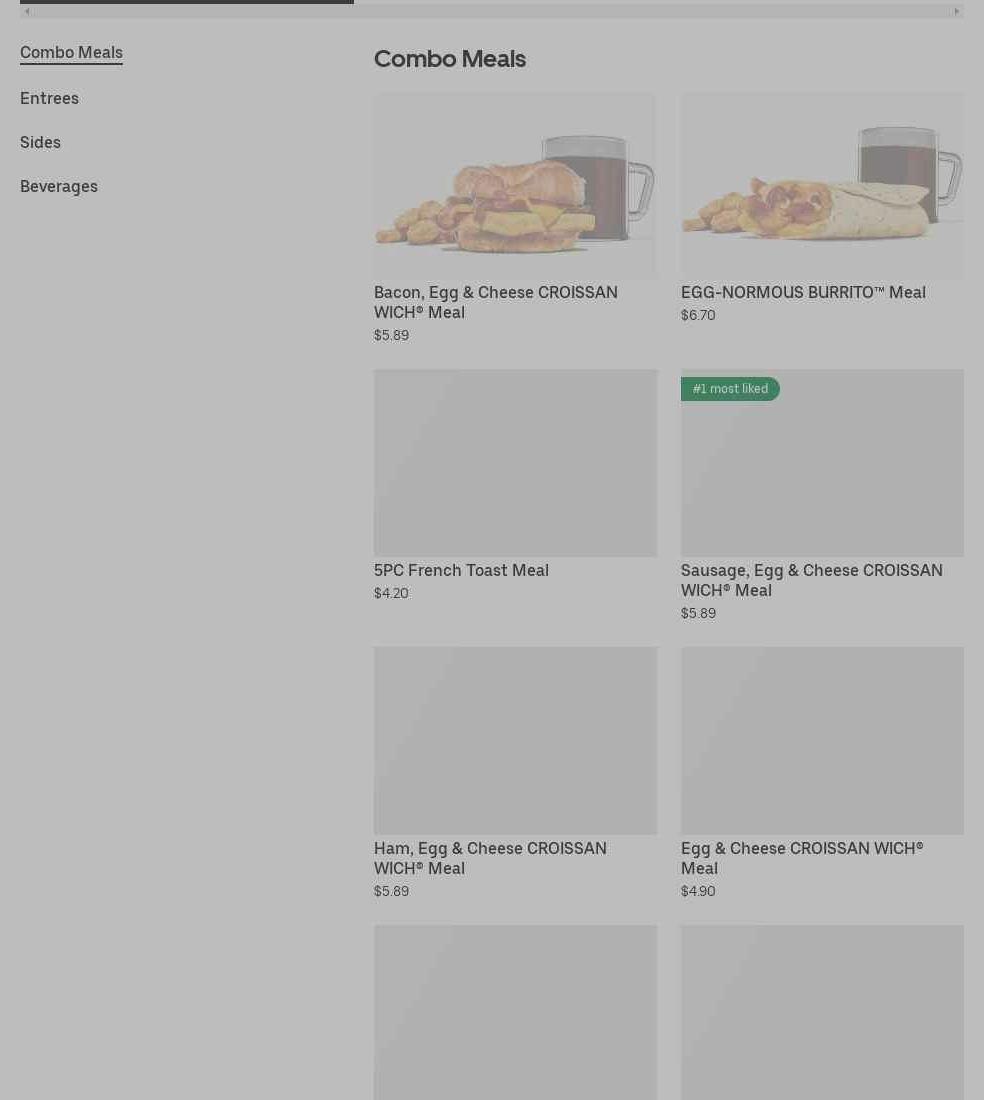Click the EGG-NORMOUS BURRITO Meal name

coord(803,292)
